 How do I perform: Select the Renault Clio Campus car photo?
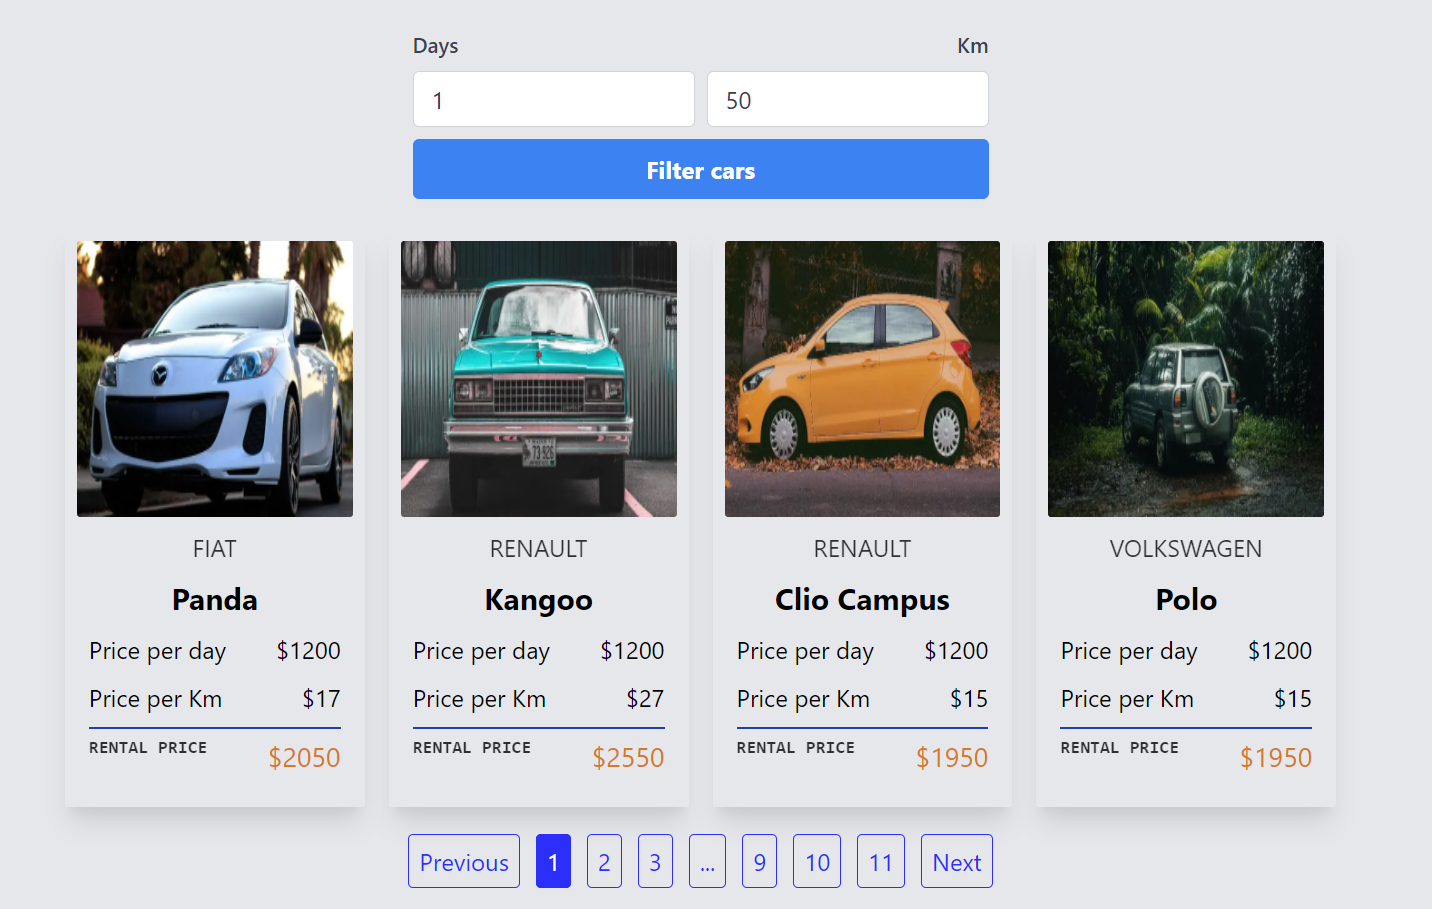pyautogui.click(x=861, y=377)
